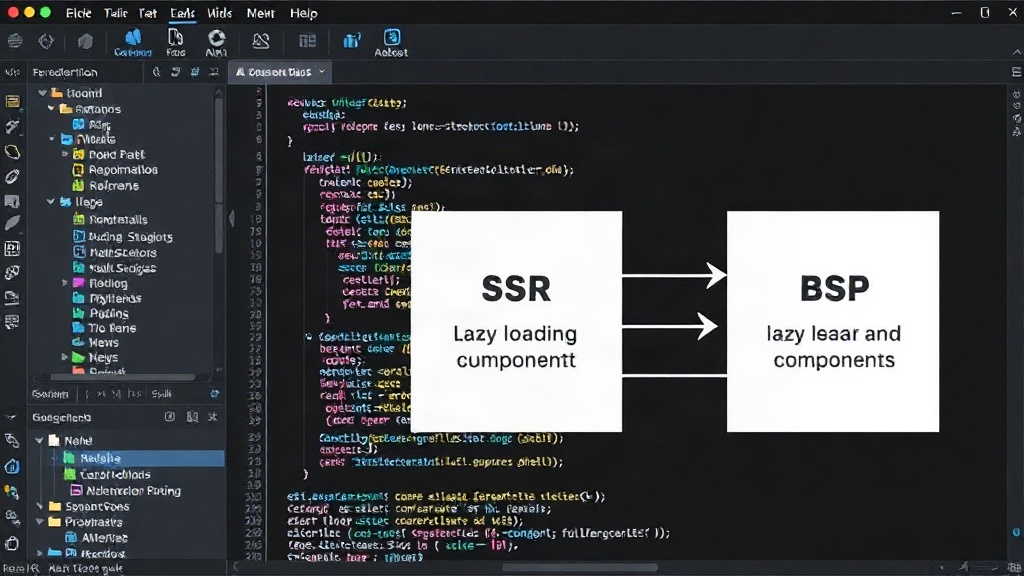
Task: Select Ademnrior Paring item
Action: [133, 490]
